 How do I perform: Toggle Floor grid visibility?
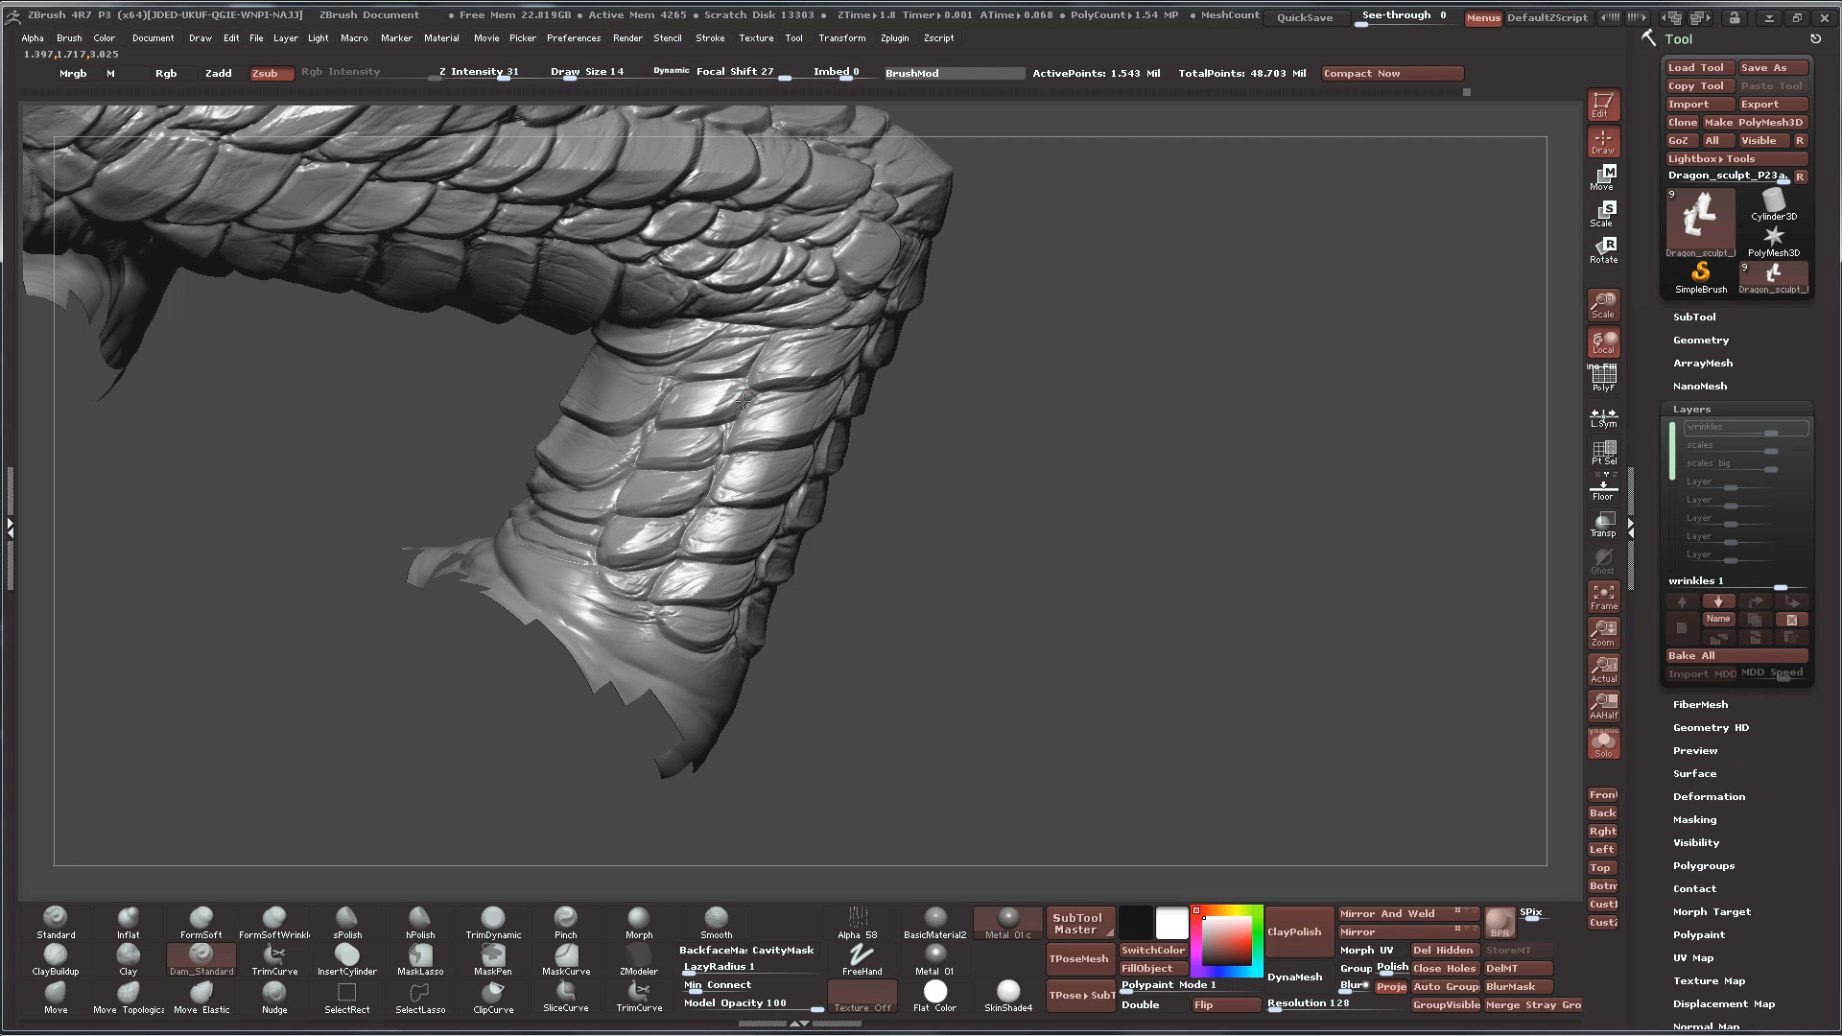(1603, 488)
